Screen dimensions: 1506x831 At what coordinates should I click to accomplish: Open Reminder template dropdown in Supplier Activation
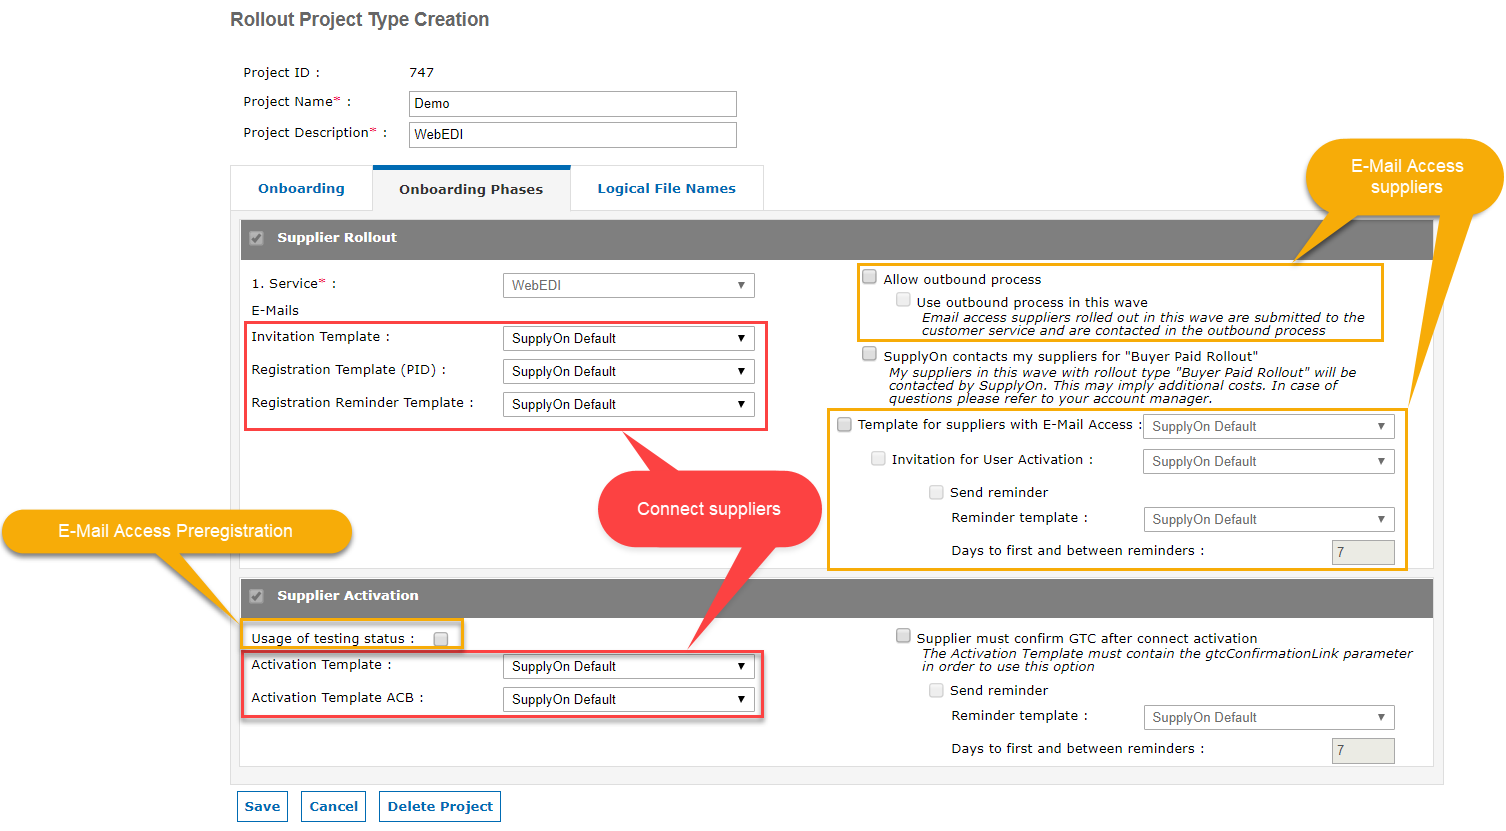click(1268, 717)
